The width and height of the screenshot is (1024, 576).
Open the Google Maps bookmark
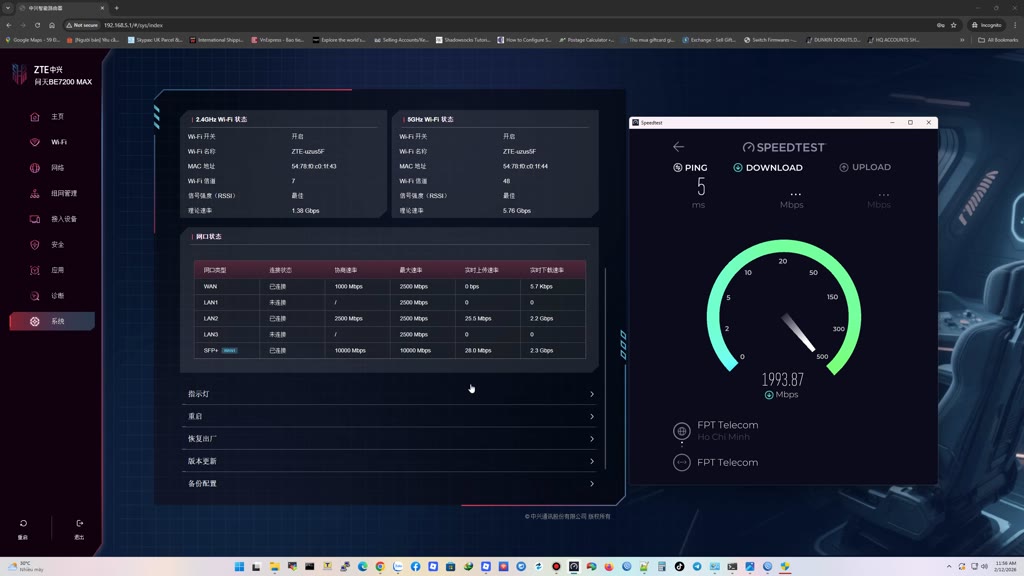pos(33,40)
